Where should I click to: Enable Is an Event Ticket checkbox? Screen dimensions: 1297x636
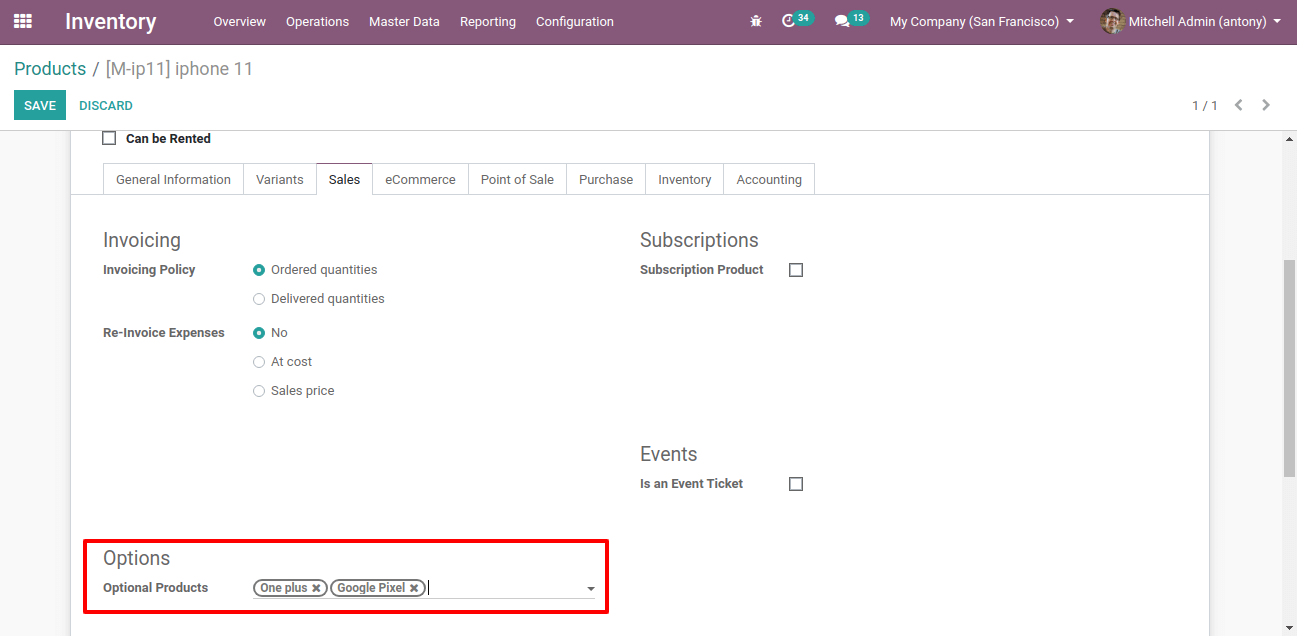796,484
